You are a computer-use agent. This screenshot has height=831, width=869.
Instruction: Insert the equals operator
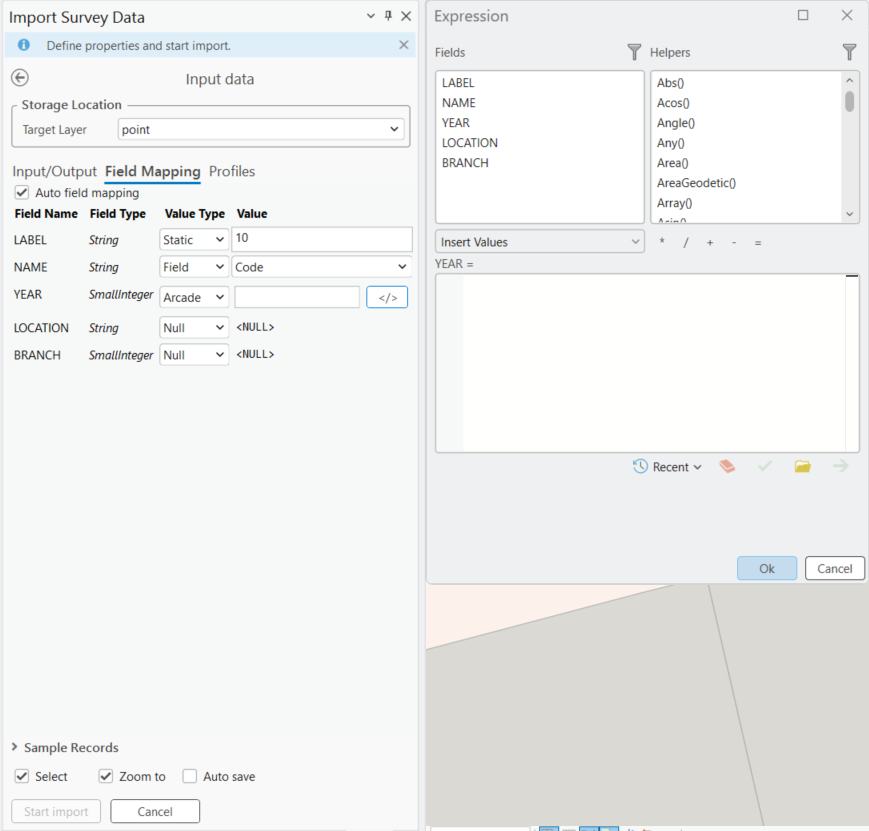coord(758,242)
